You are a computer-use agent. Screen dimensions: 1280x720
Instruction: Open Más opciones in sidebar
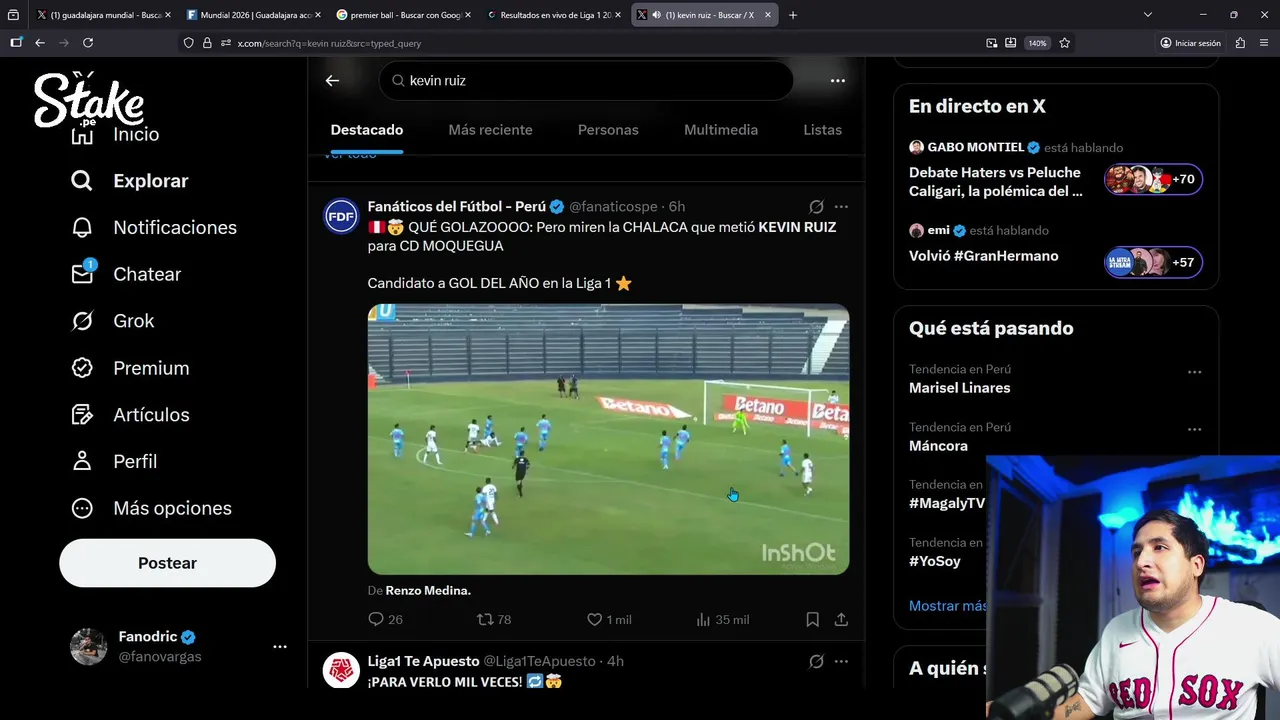click(151, 509)
